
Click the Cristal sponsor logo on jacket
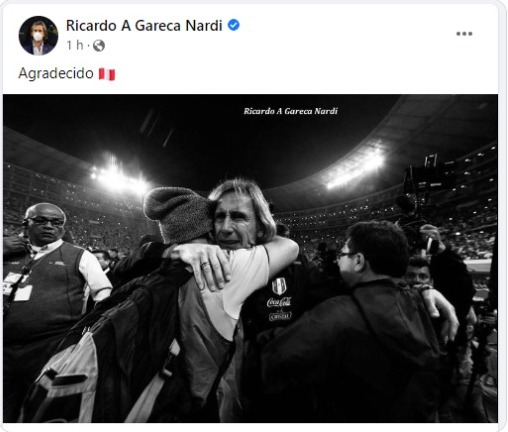[x=280, y=316]
